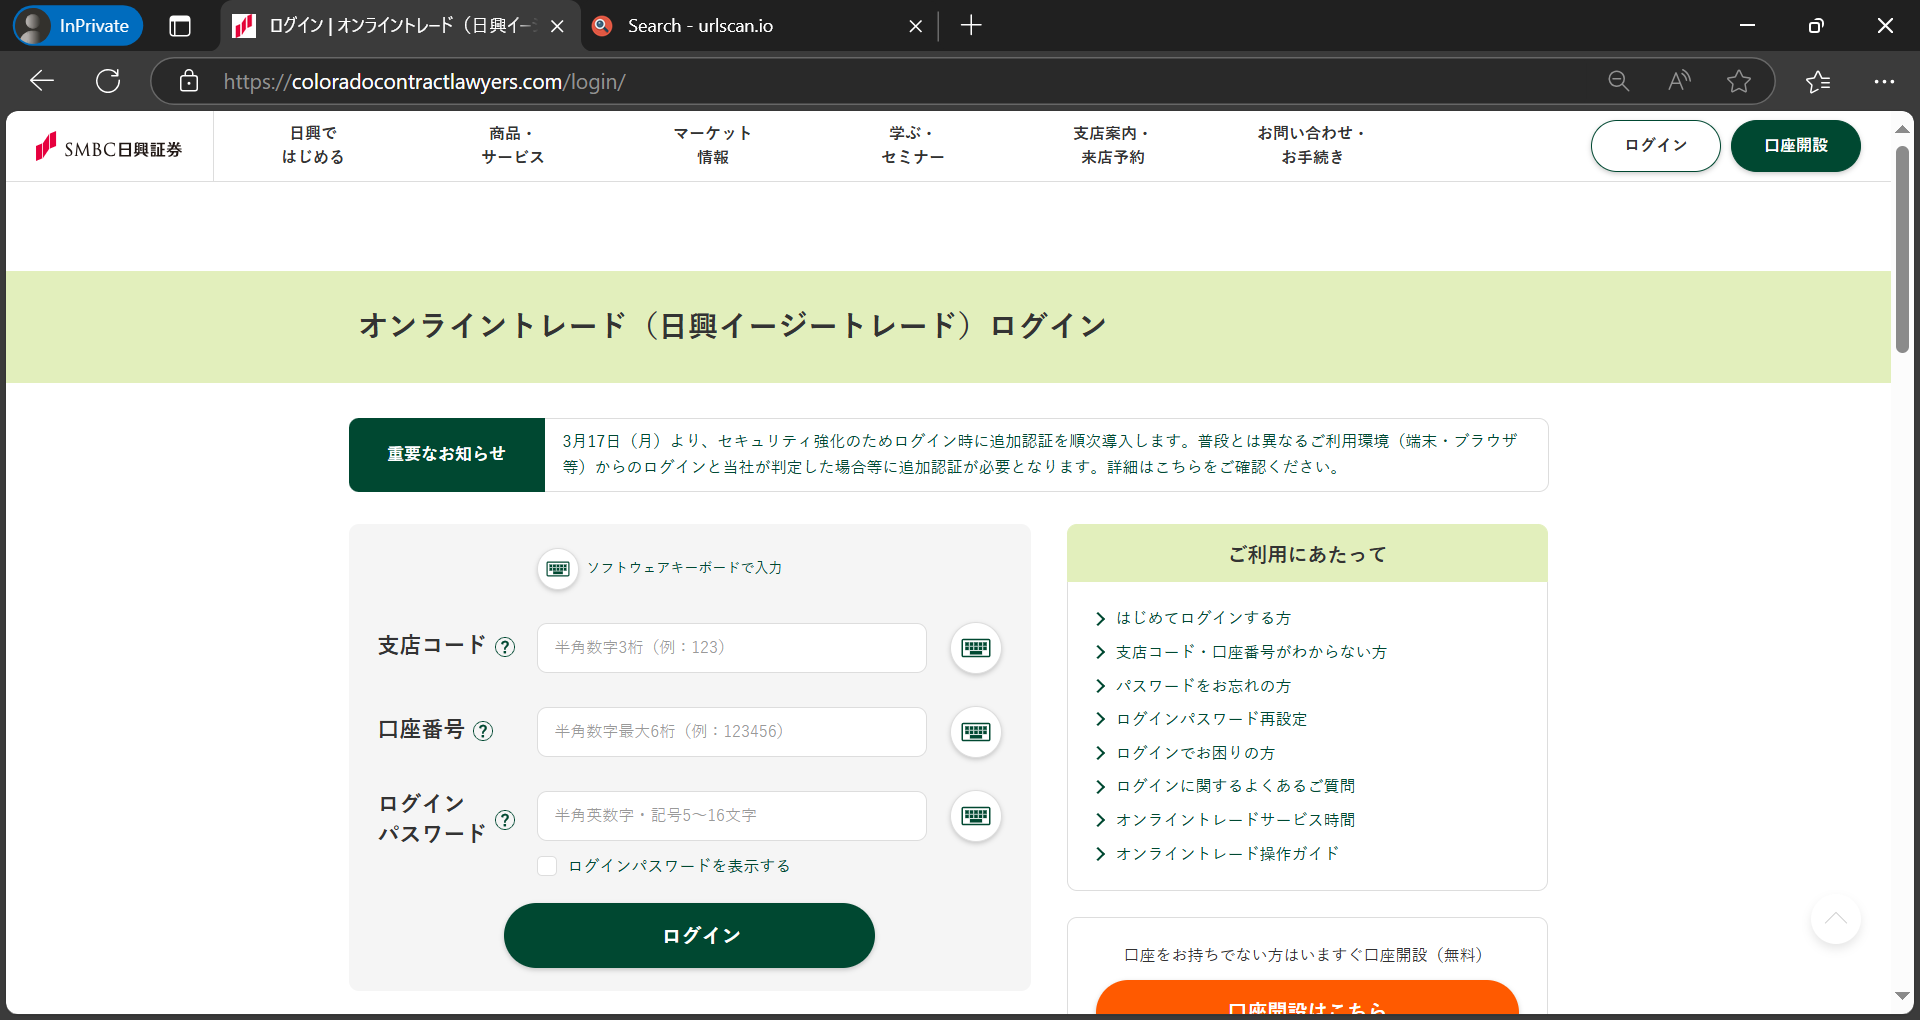Viewport: 1920px width, 1020px height.
Task: Click the help icon beside ログインパスワード label
Action: click(x=505, y=820)
